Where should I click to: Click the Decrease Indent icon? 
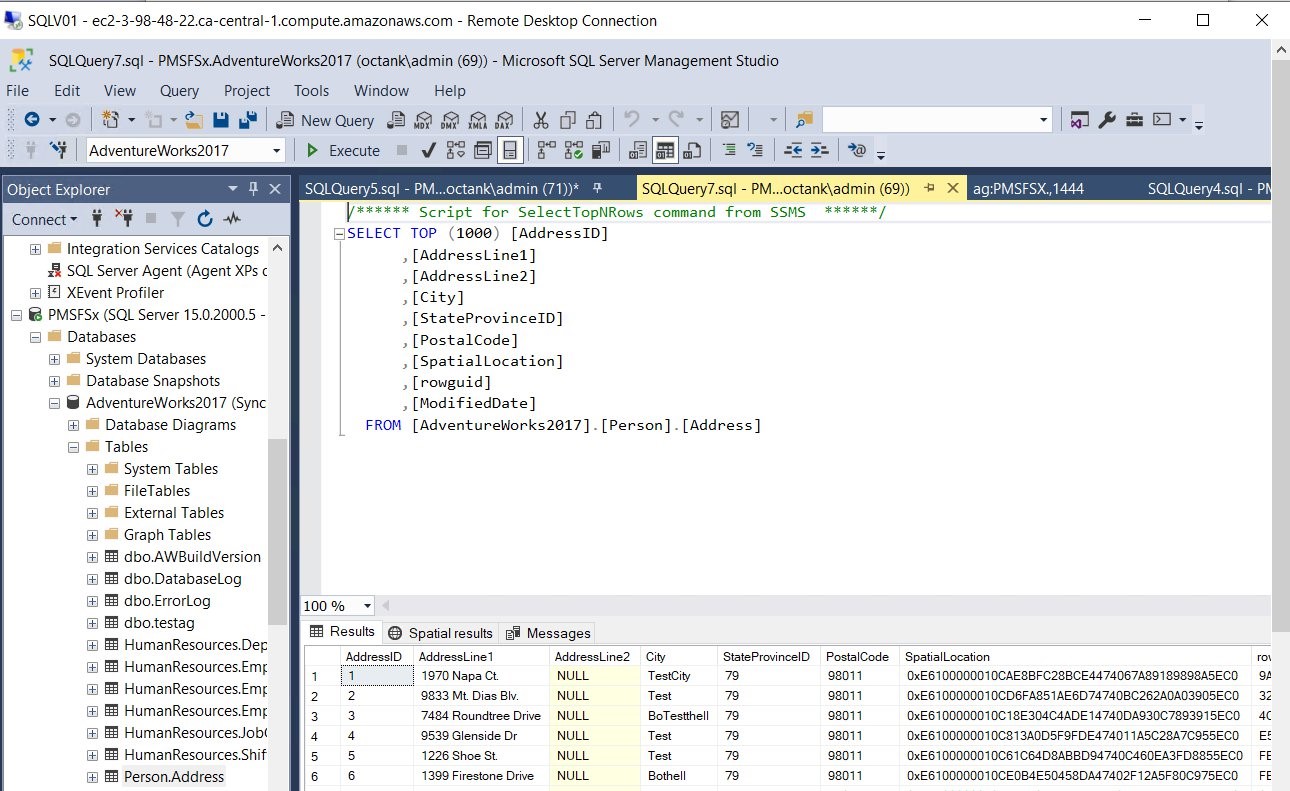pos(793,150)
